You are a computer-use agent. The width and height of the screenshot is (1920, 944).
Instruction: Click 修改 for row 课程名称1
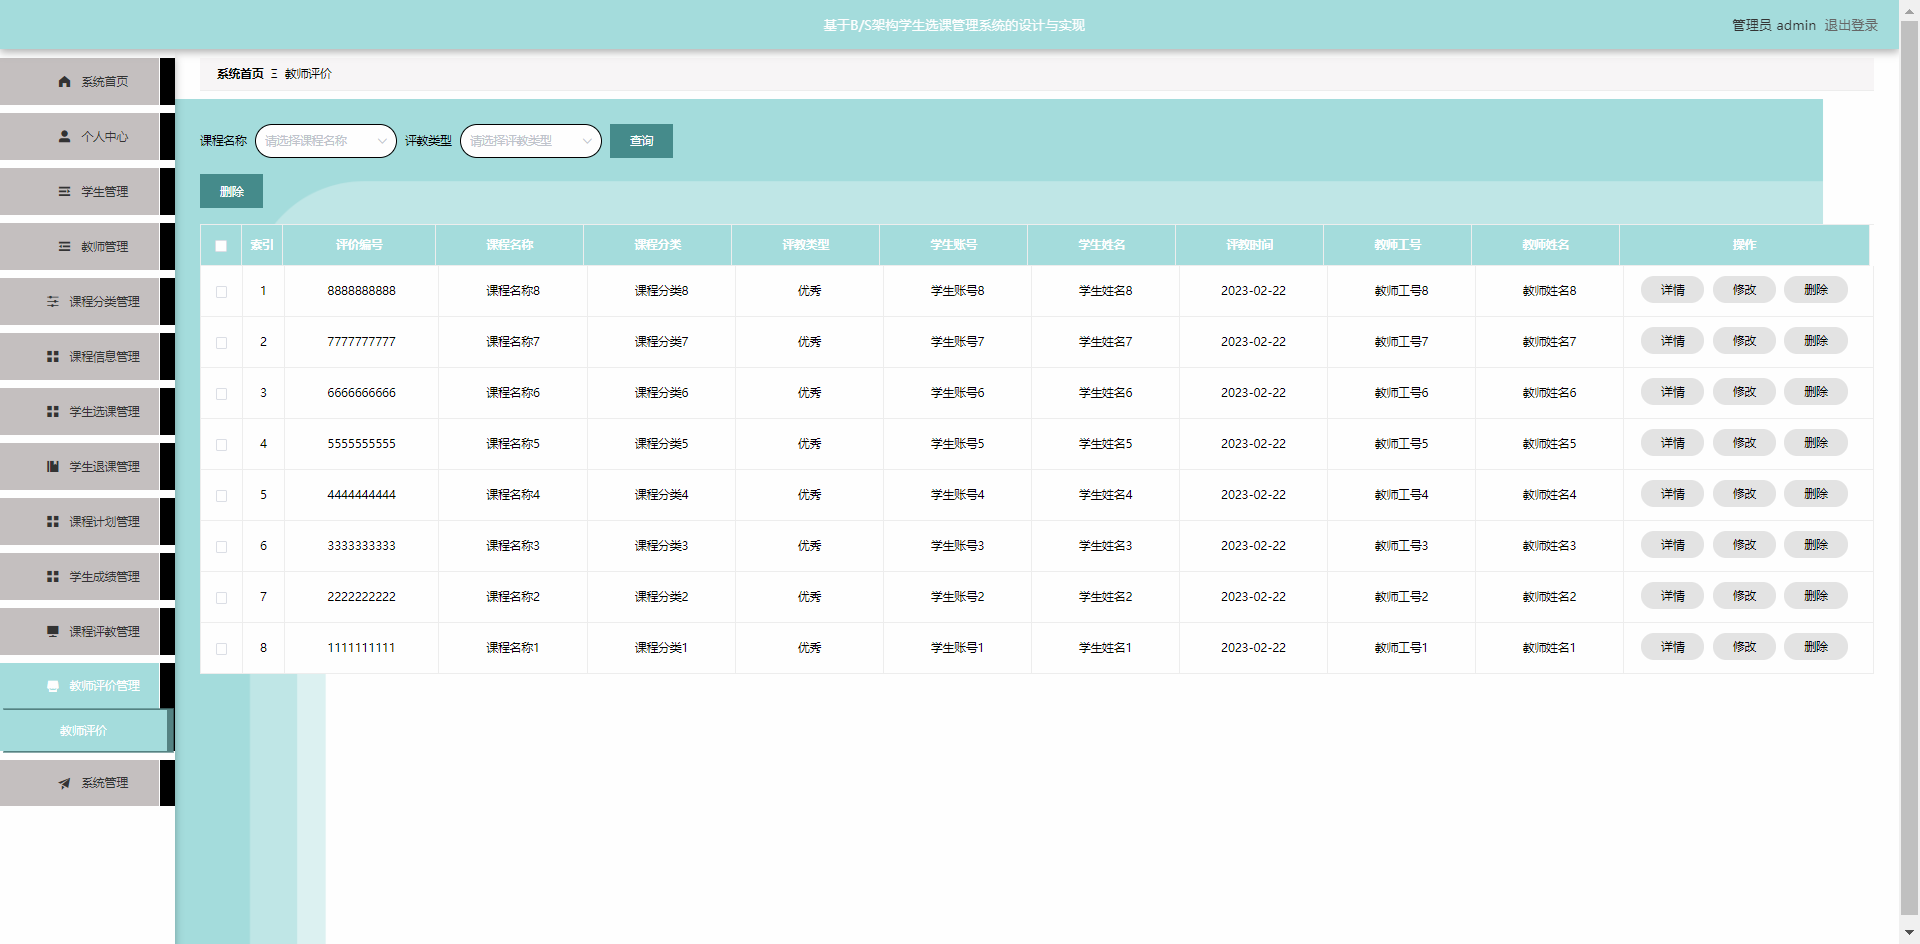[1744, 647]
